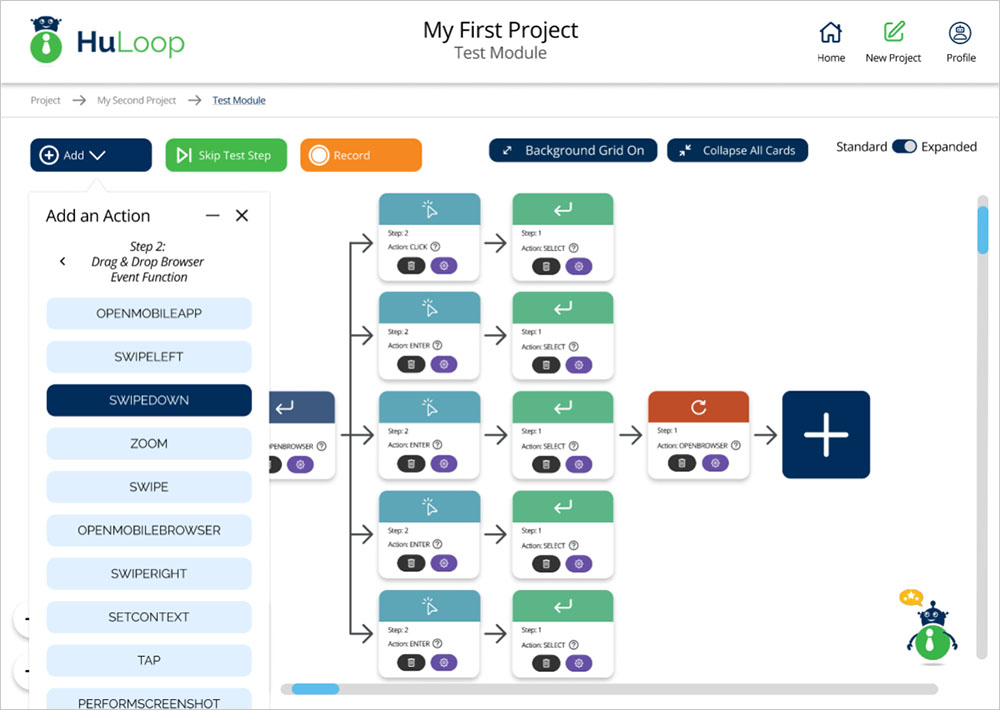Open settings on the Step 1 OPENBROWSER card
The width and height of the screenshot is (1000, 710).
click(x=714, y=463)
